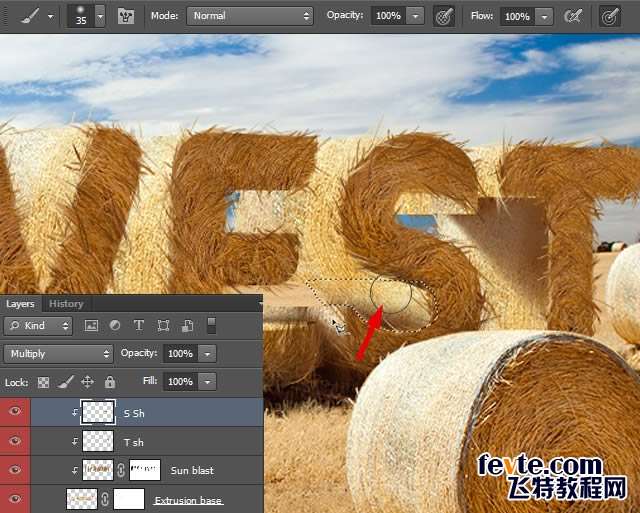Expand the layer Opacity slider arrow
This screenshot has height=513, width=640.
(207, 354)
